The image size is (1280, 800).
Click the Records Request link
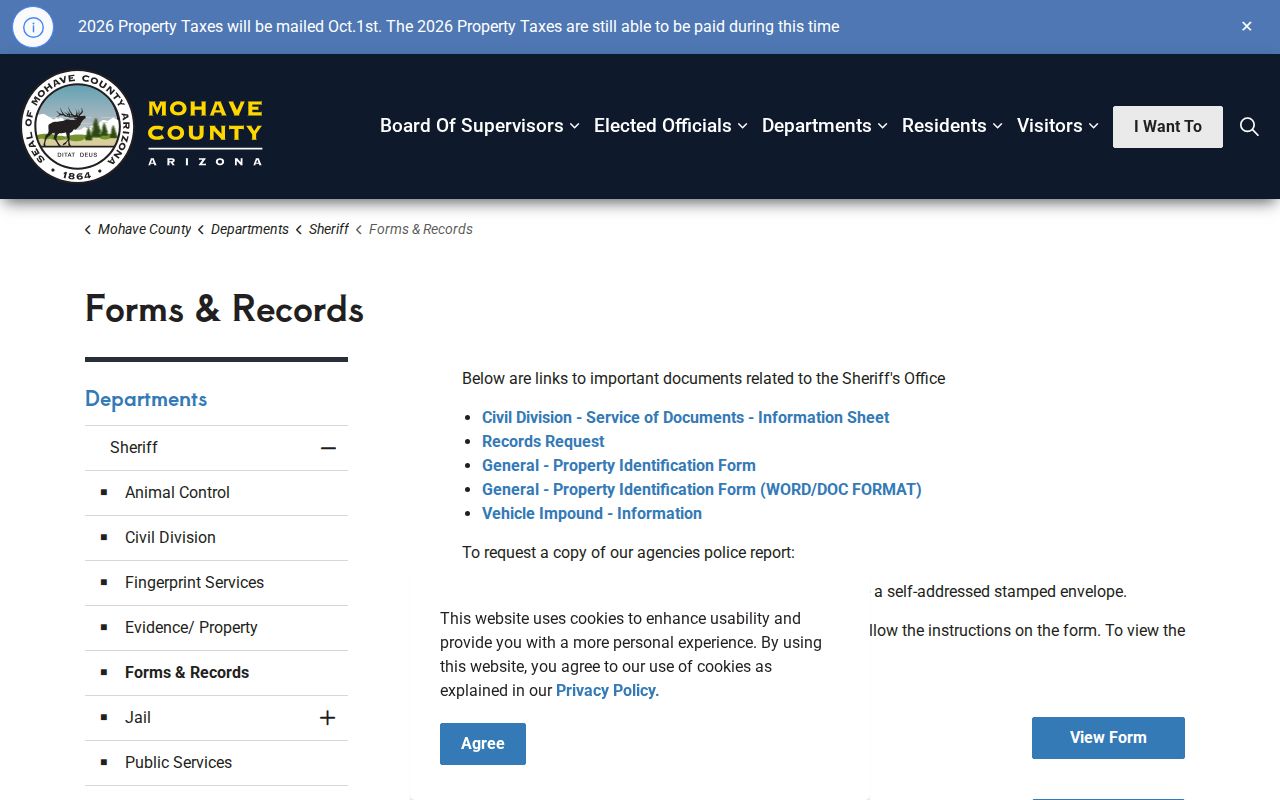point(543,441)
